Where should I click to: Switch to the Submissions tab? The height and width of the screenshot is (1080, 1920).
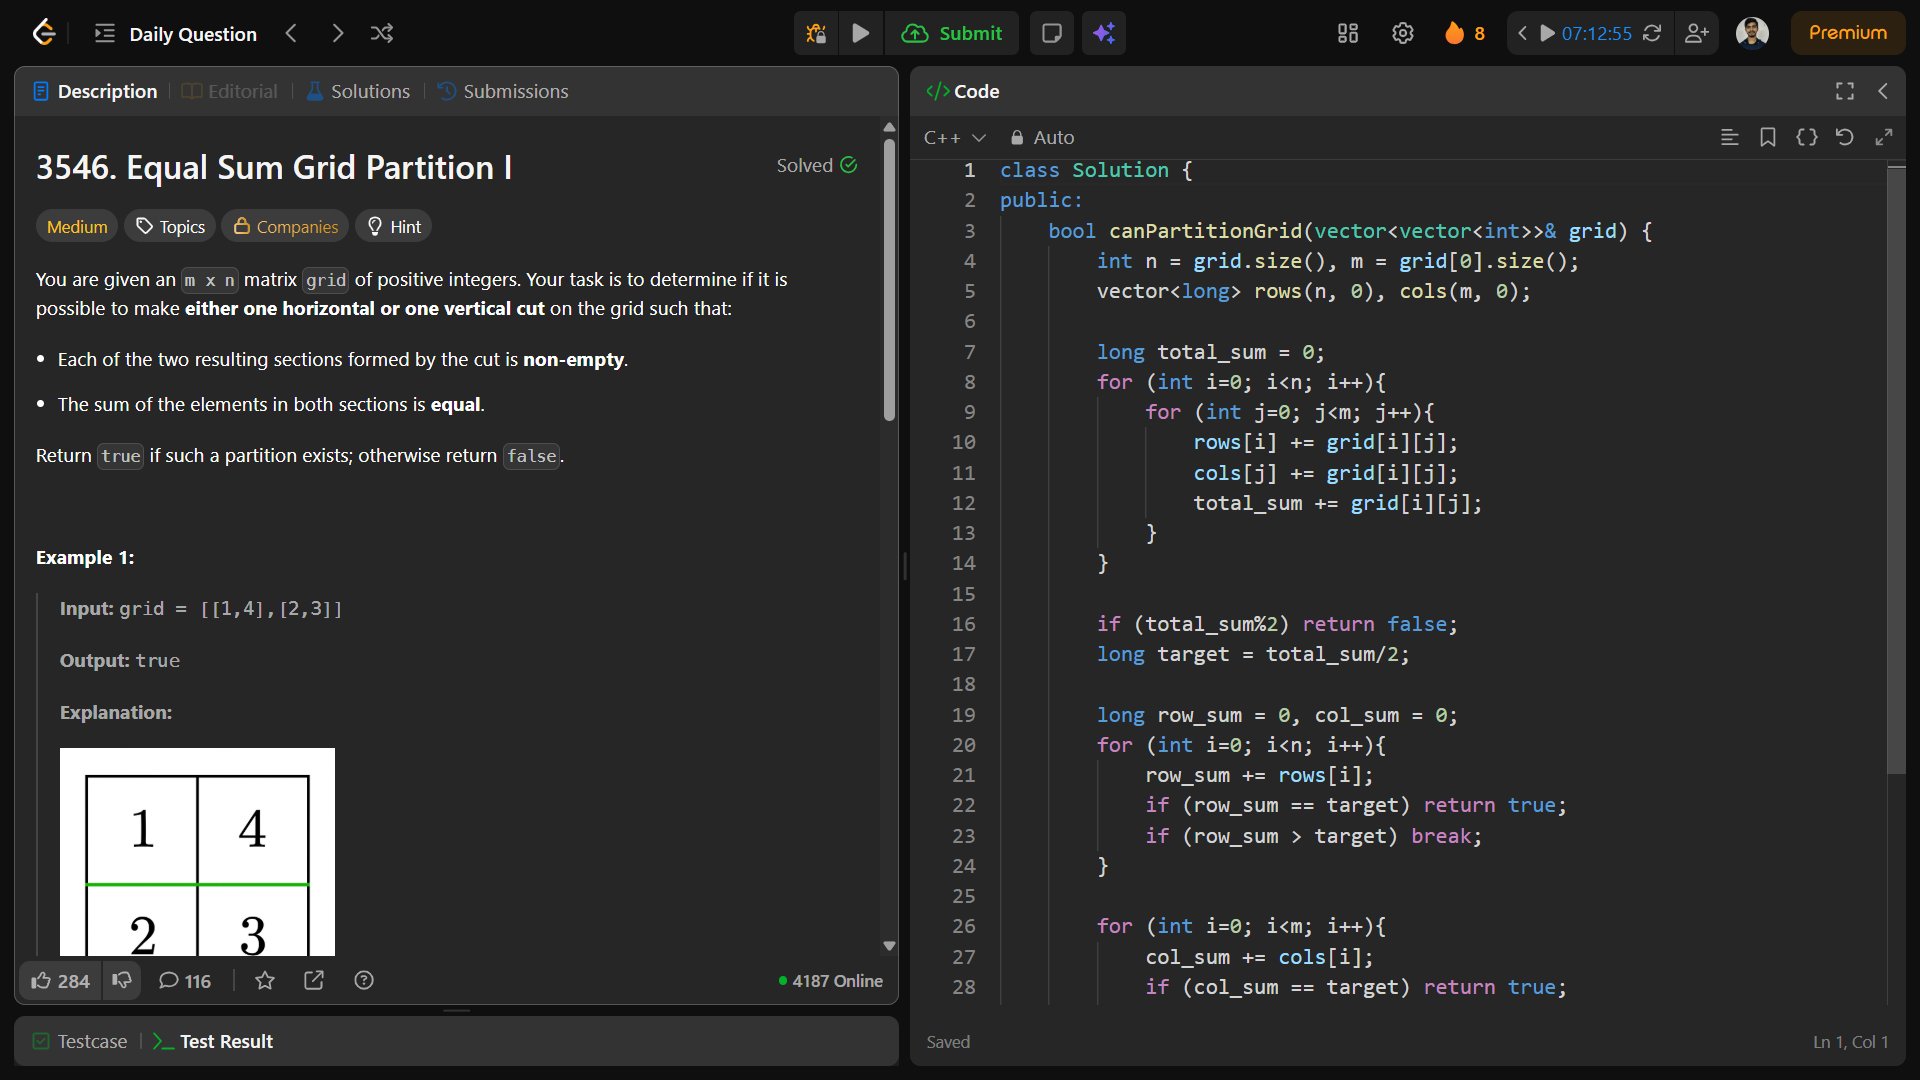tap(503, 91)
